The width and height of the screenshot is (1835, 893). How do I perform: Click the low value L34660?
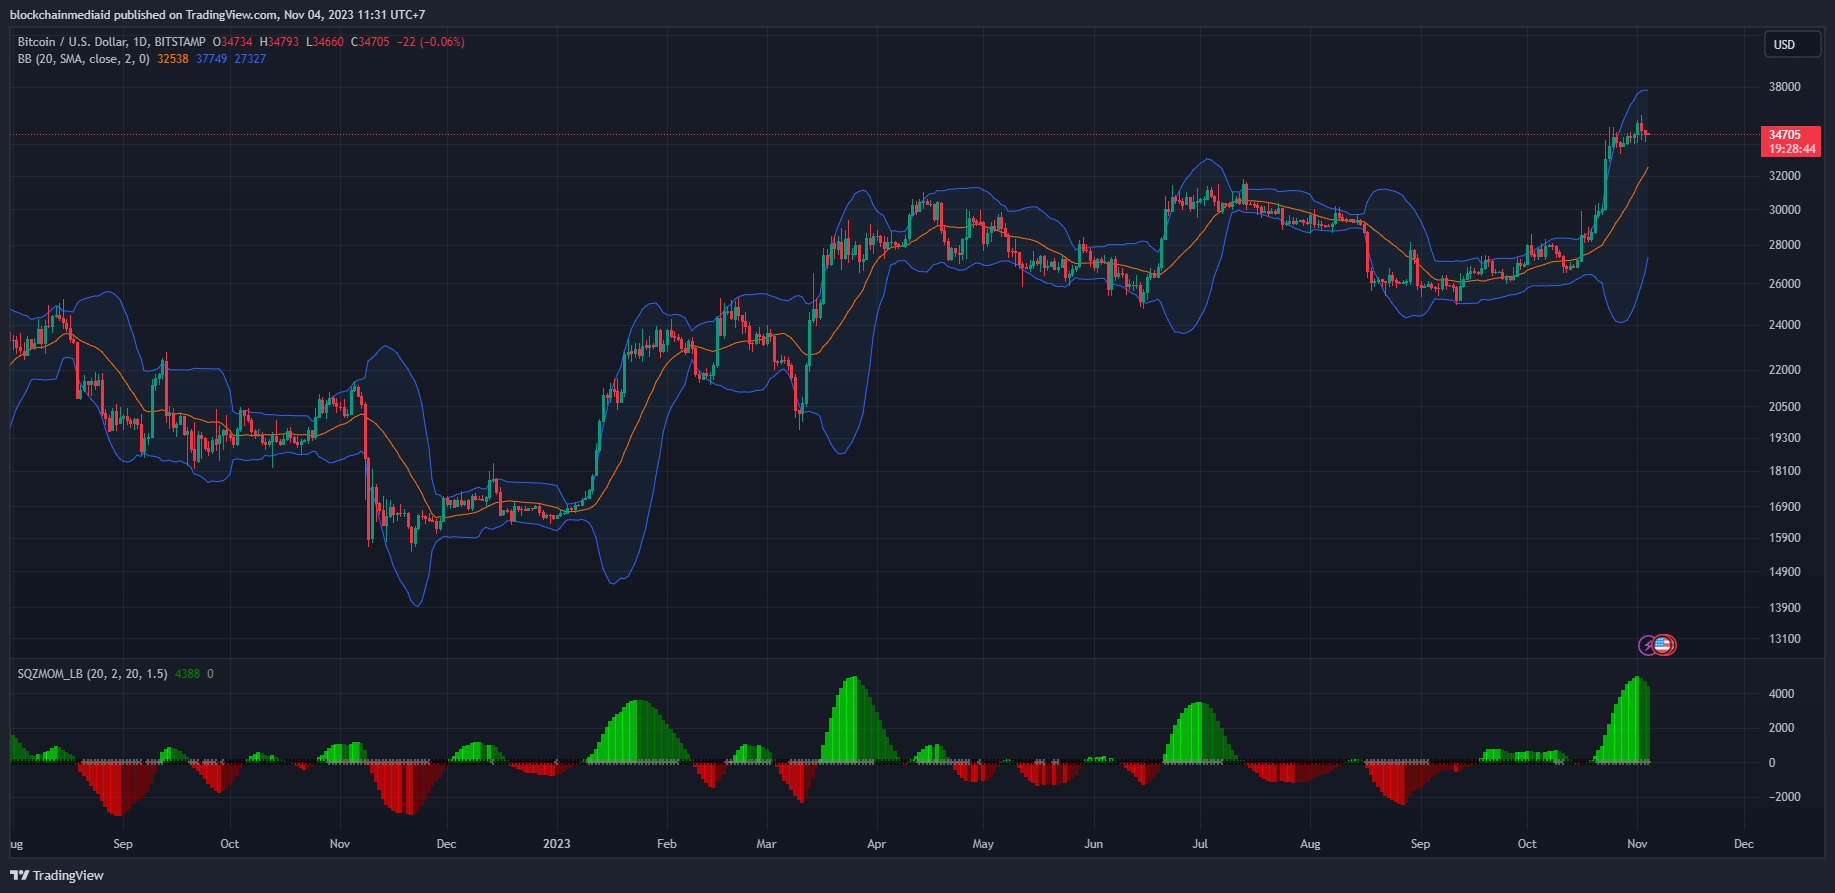tap(324, 42)
